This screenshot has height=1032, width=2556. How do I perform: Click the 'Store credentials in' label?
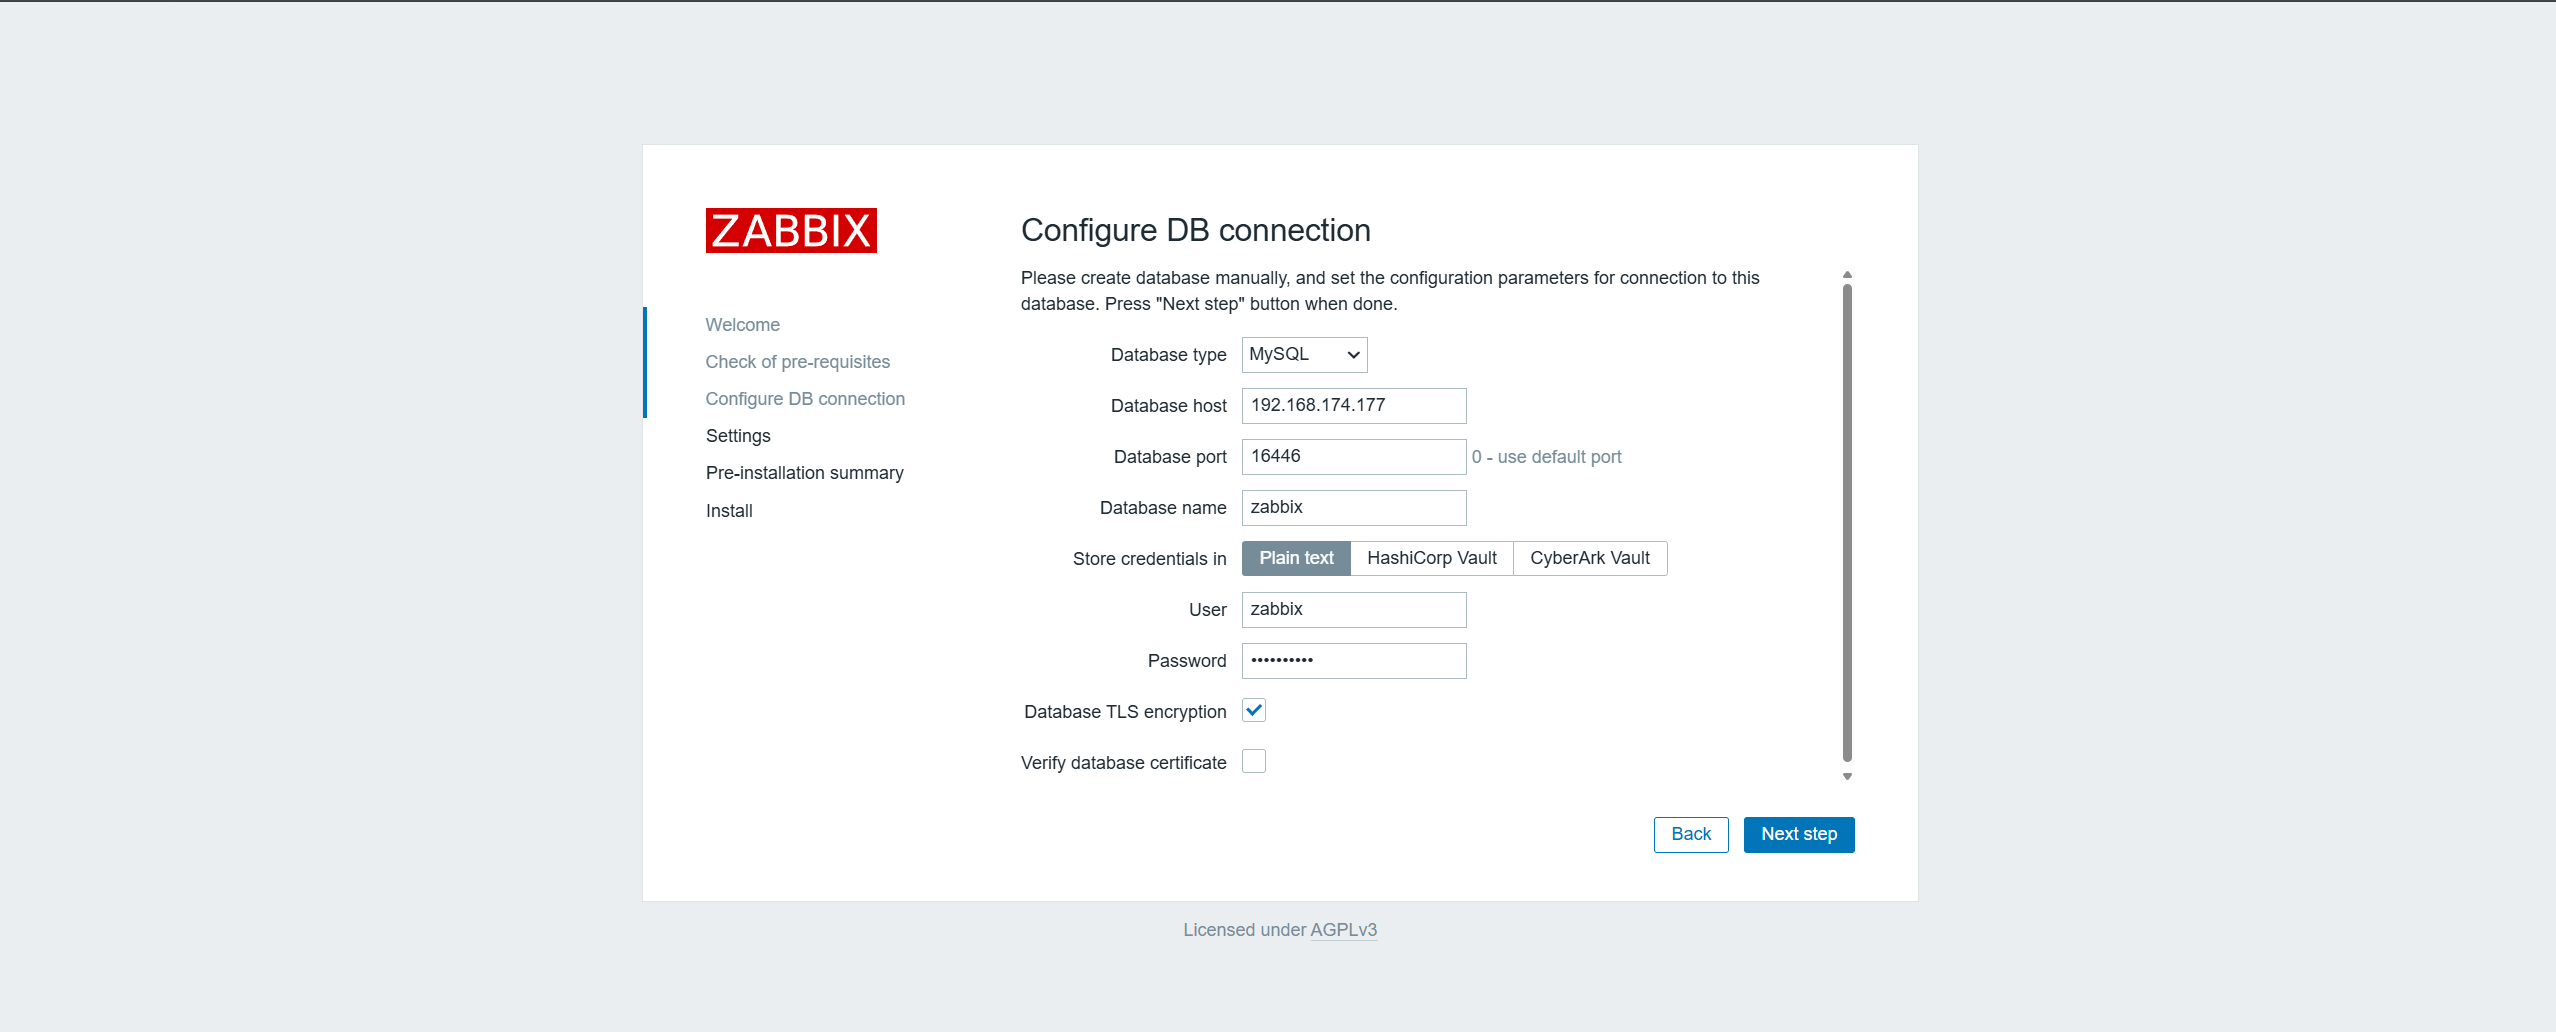pos(1149,559)
